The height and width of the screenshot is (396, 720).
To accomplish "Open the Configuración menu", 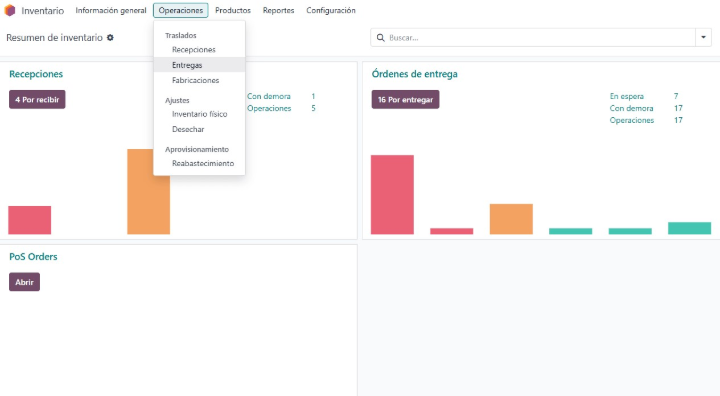I will pyautogui.click(x=331, y=10).
